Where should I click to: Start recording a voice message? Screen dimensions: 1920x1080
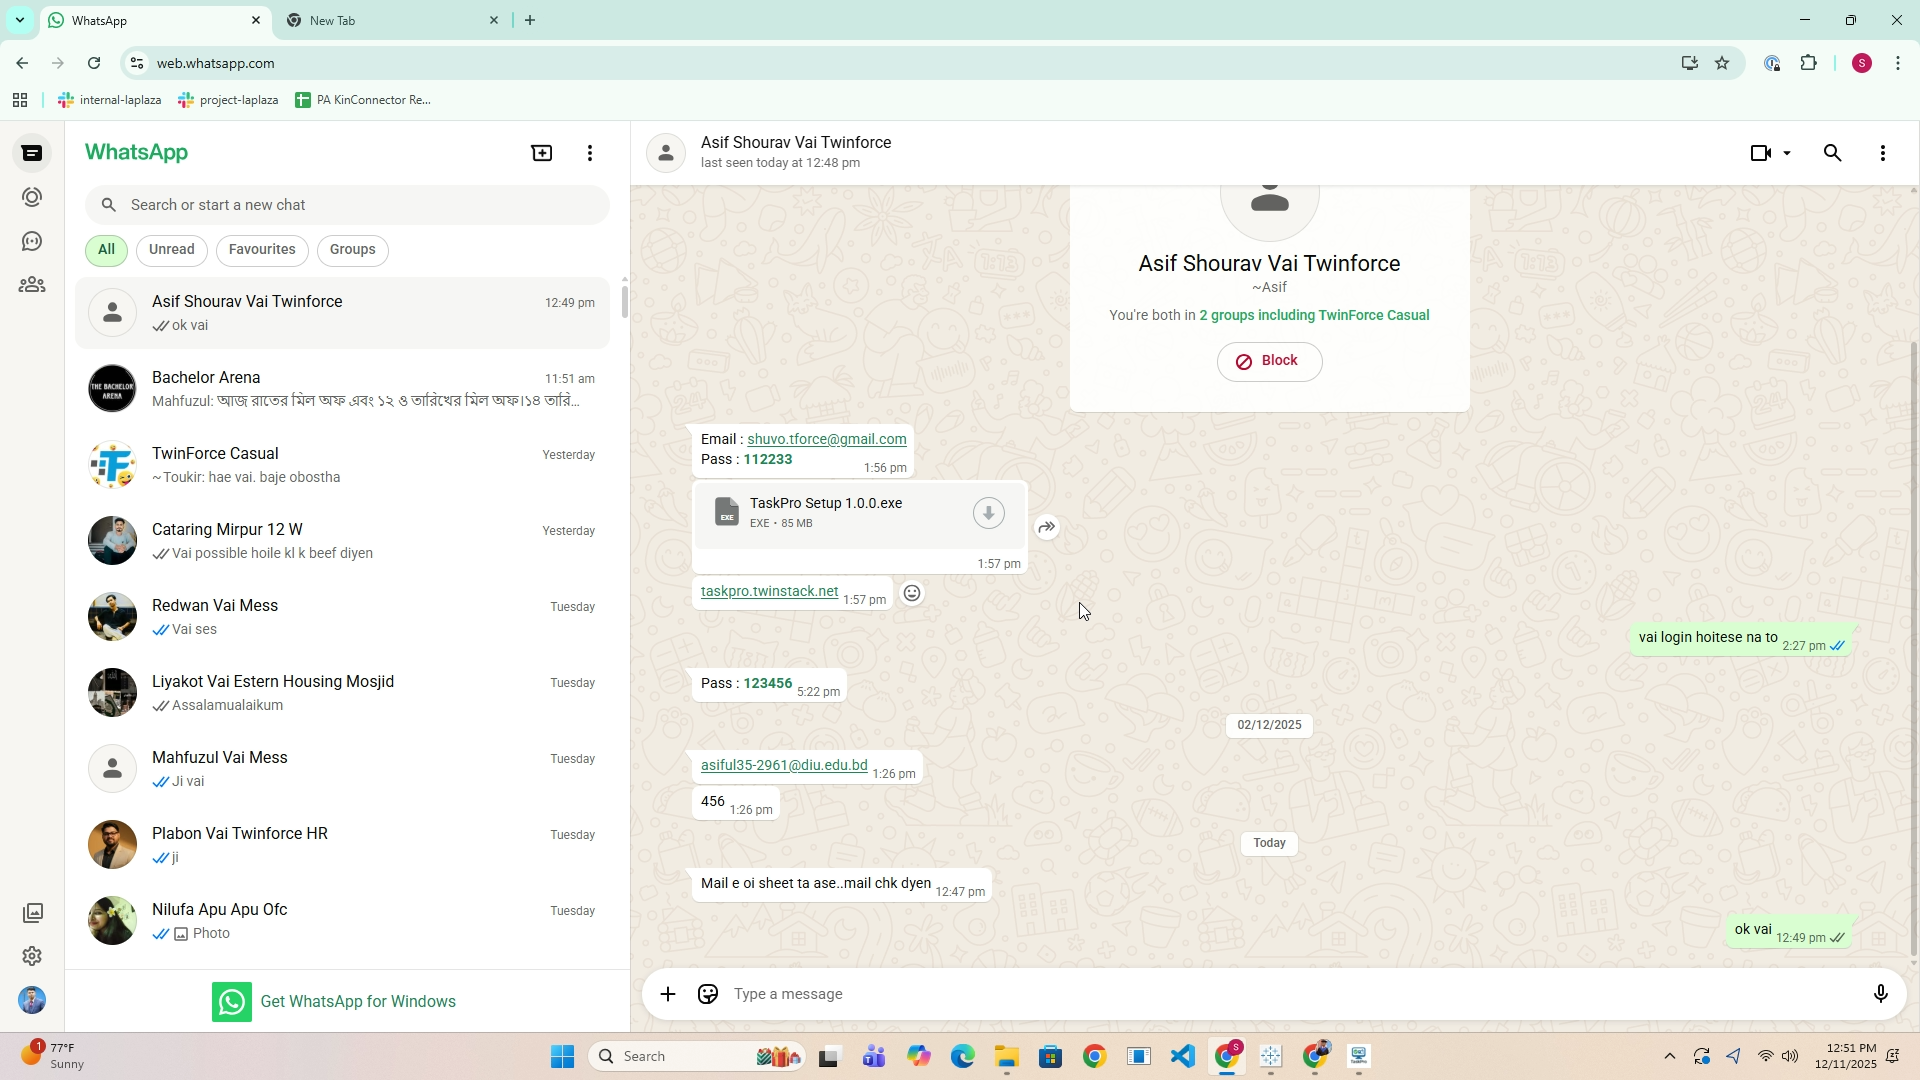[1880, 994]
